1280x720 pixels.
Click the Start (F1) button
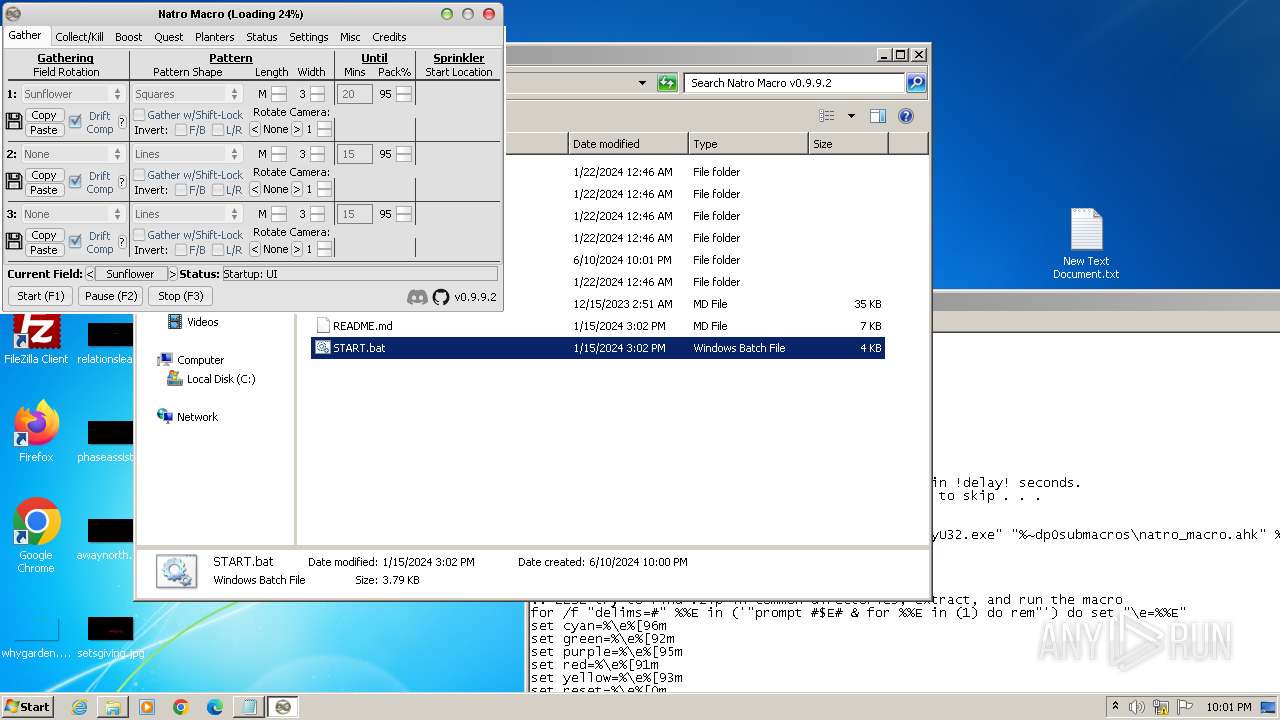pyautogui.click(x=40, y=296)
